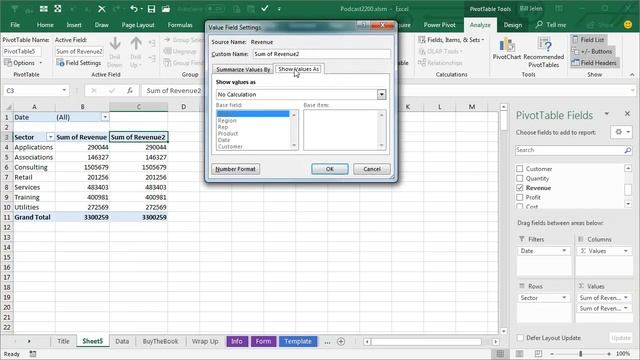This screenshot has height=360, width=640.
Task: Click the Save icon in quick access toolbar
Action: pyautogui.click(x=151, y=9)
